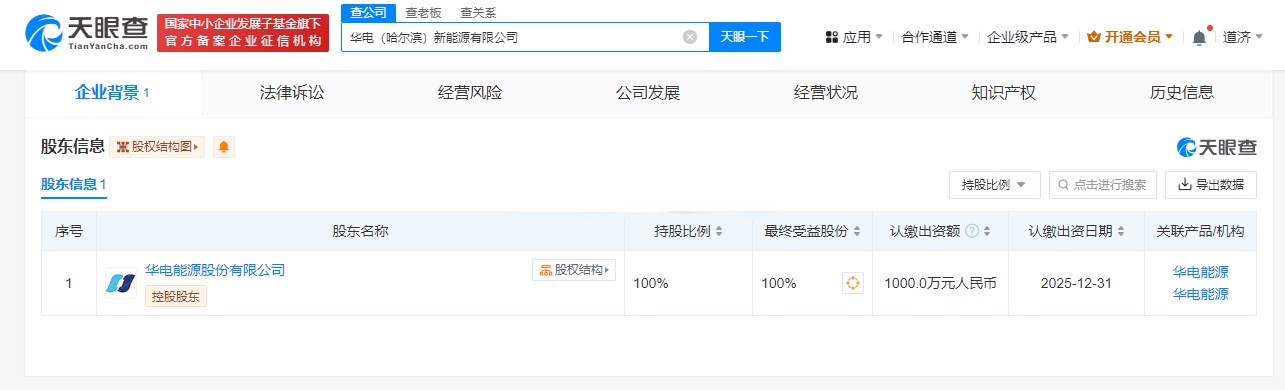Select the 查关系 search tab
This screenshot has width=1285, height=390.
(x=478, y=13)
